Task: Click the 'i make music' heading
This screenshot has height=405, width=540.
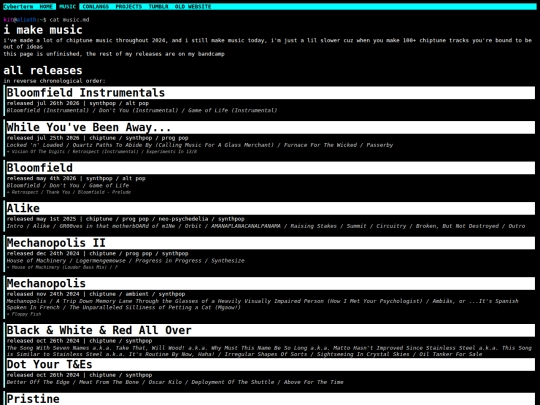Action: 43,30
